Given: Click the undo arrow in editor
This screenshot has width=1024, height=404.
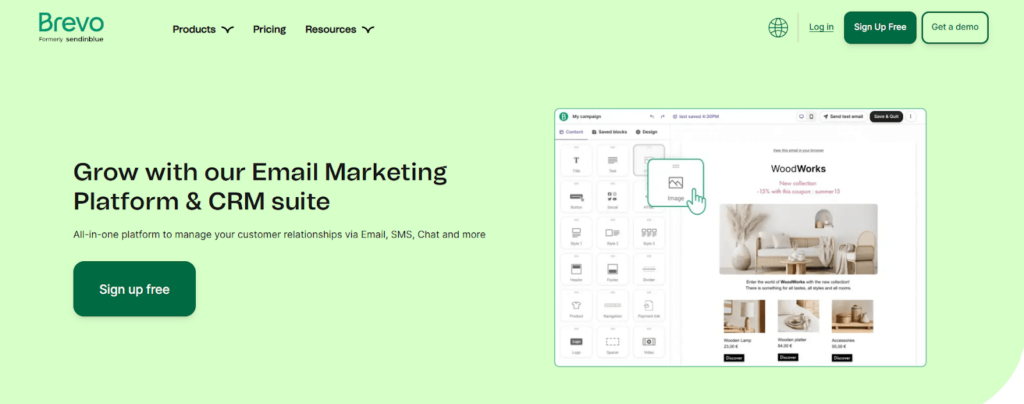Looking at the screenshot, I should pos(652,117).
